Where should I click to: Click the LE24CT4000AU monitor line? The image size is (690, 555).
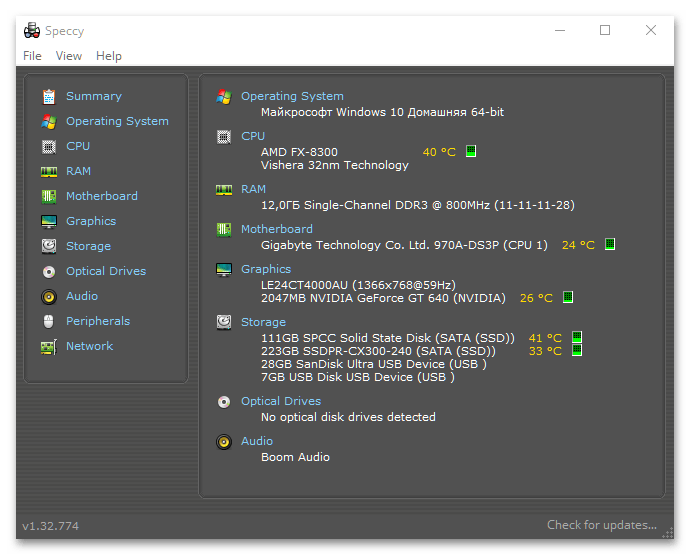pos(358,285)
